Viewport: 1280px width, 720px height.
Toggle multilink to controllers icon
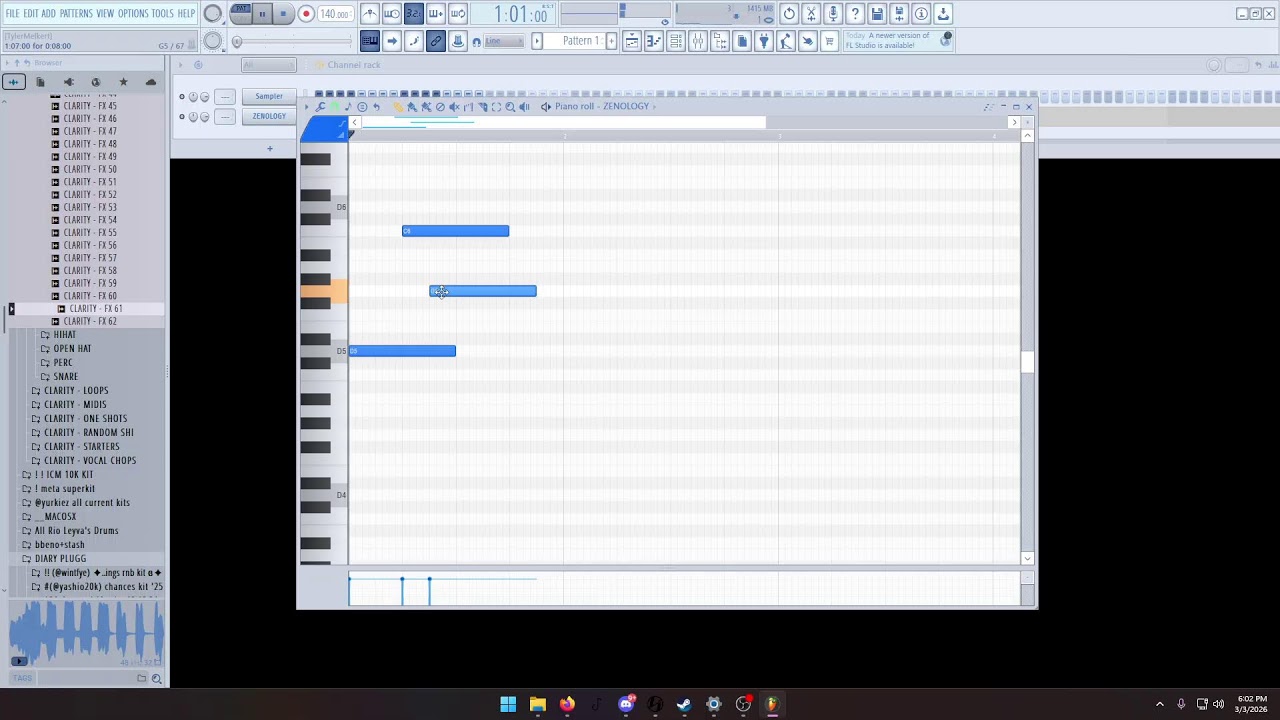coord(457,41)
